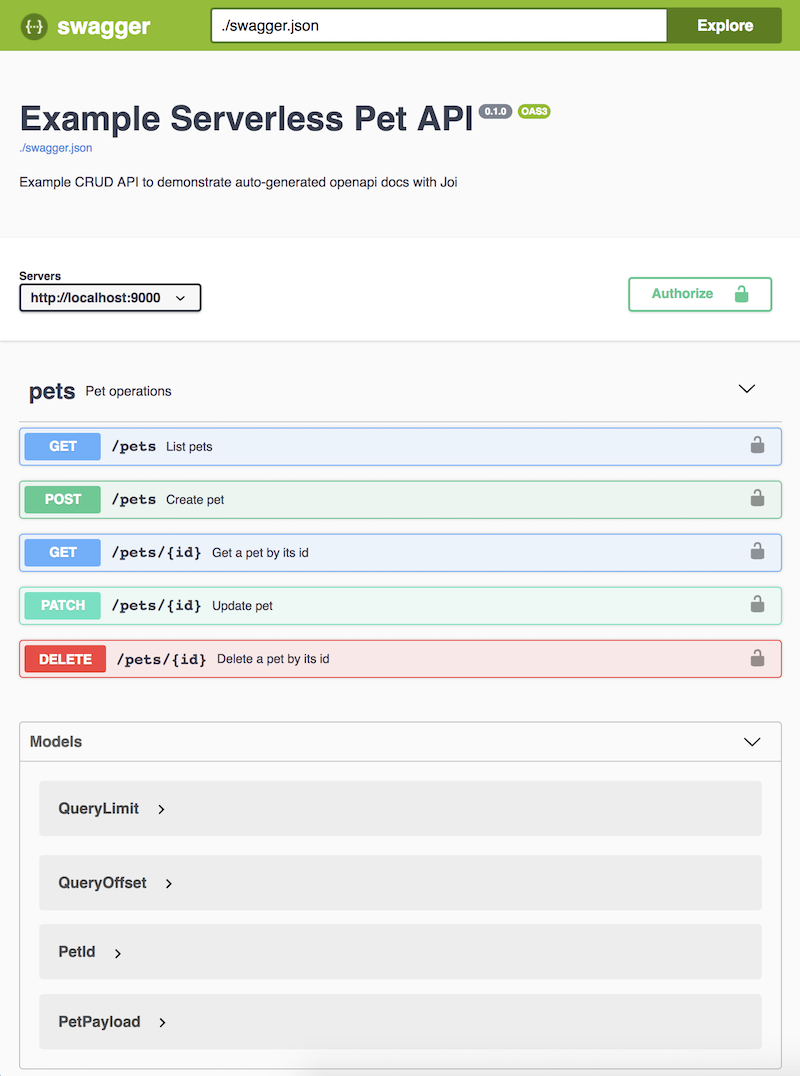Open the Authorize dialog
The image size is (800, 1076).
tap(700, 294)
